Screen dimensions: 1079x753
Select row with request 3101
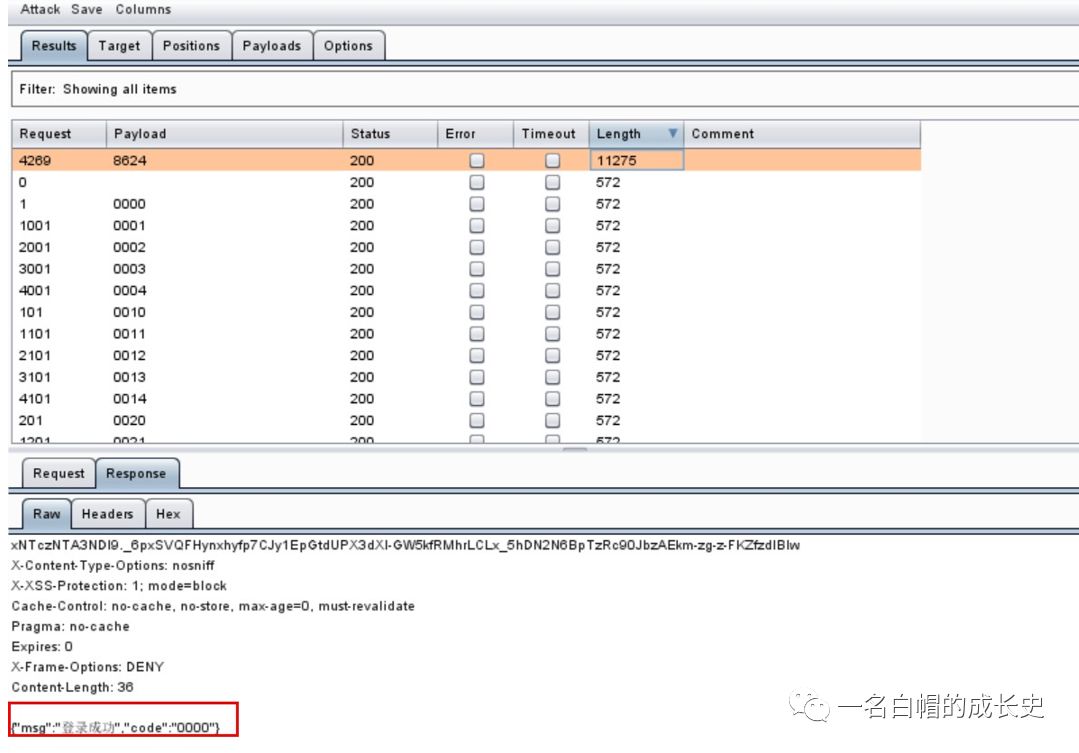tap(466, 377)
